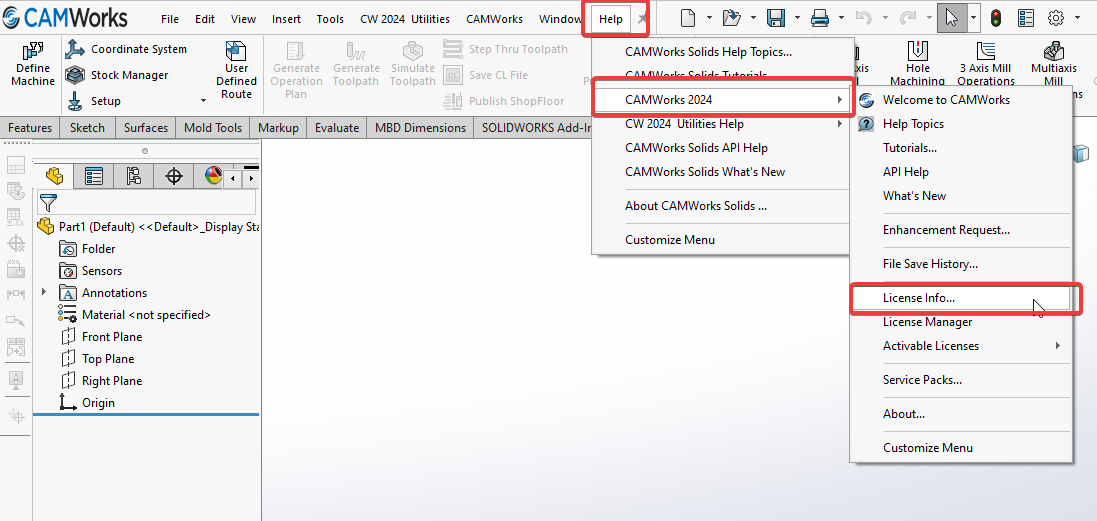Image resolution: width=1097 pixels, height=521 pixels.
Task: Switch to the FeatureManager design tree tab
Action: [x=54, y=176]
